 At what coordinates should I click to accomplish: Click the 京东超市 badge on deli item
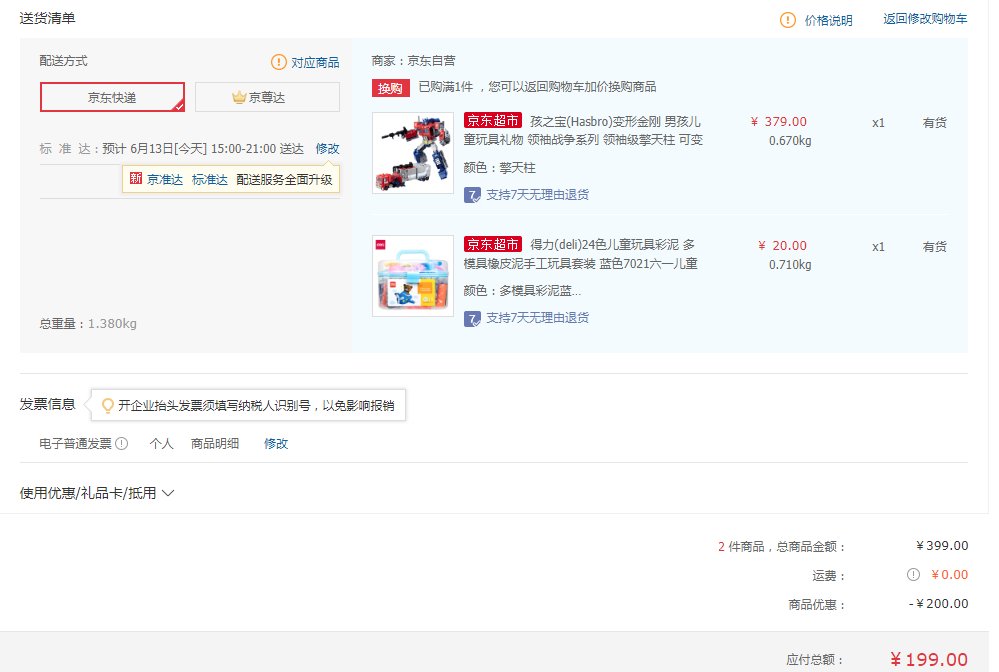pos(493,244)
